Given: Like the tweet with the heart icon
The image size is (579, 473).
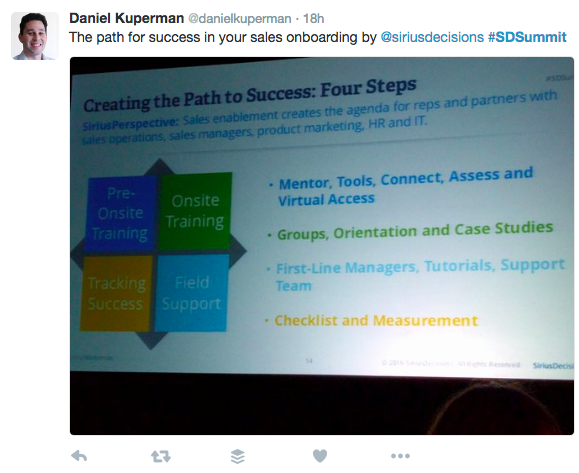Looking at the screenshot, I should (x=320, y=456).
